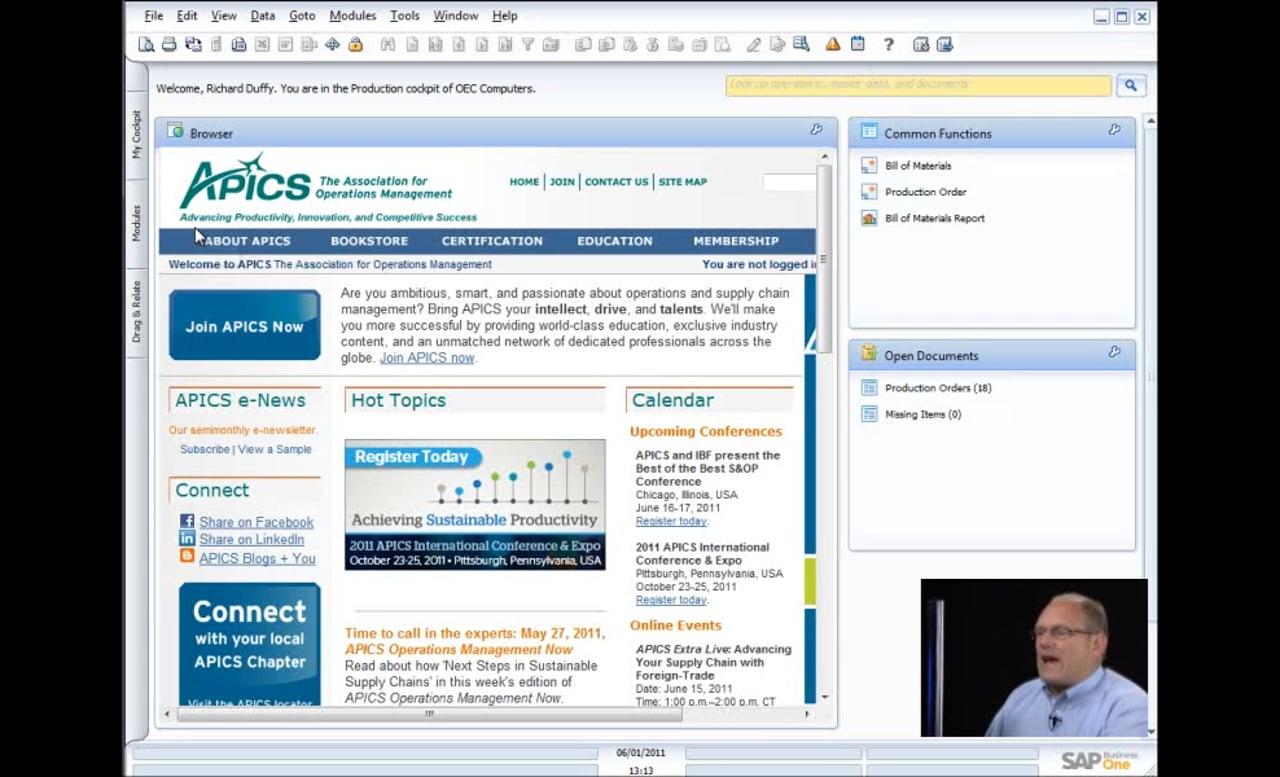Click the Filter funnel toolbar icon
Viewport: 1280px width, 777px height.
[528, 44]
